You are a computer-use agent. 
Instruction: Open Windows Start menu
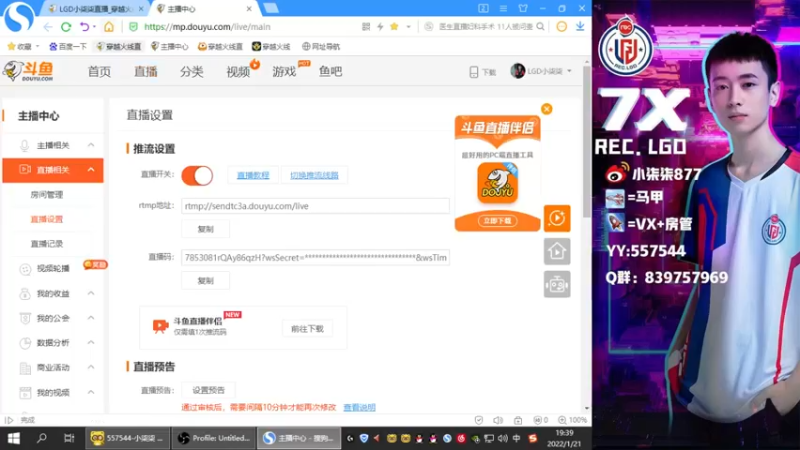pos(14,438)
